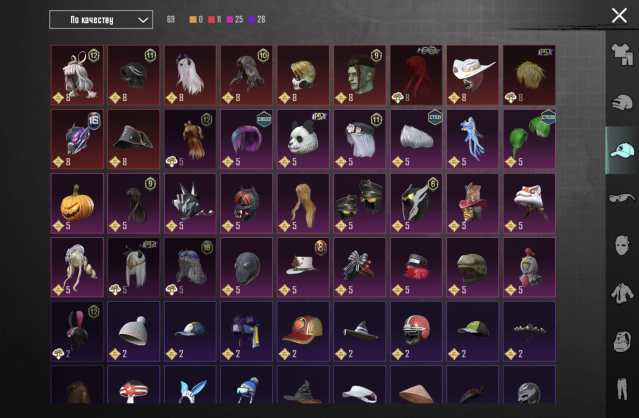Viewport: 639px width, 418px height.
Task: Click the dropdown chevron arrow
Action: point(143,20)
